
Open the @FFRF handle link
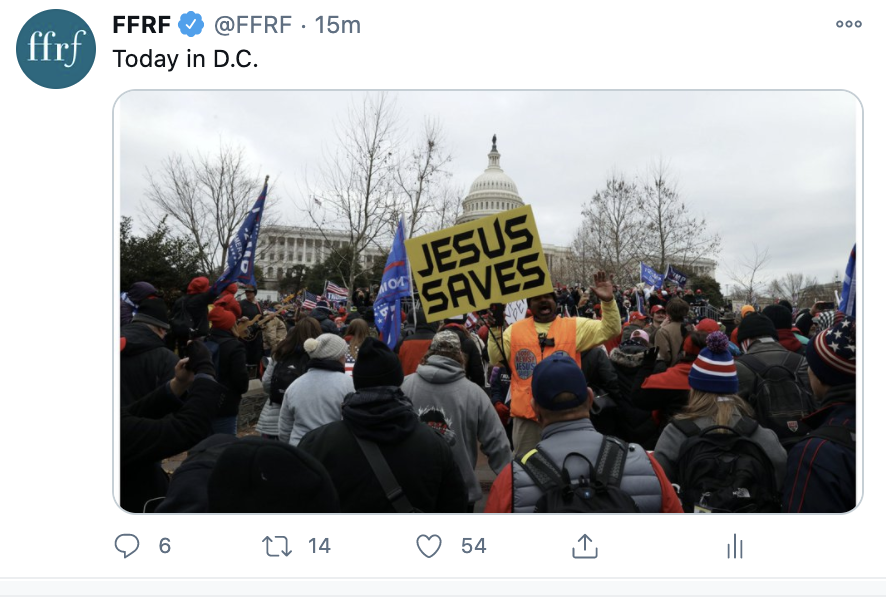coord(253,25)
